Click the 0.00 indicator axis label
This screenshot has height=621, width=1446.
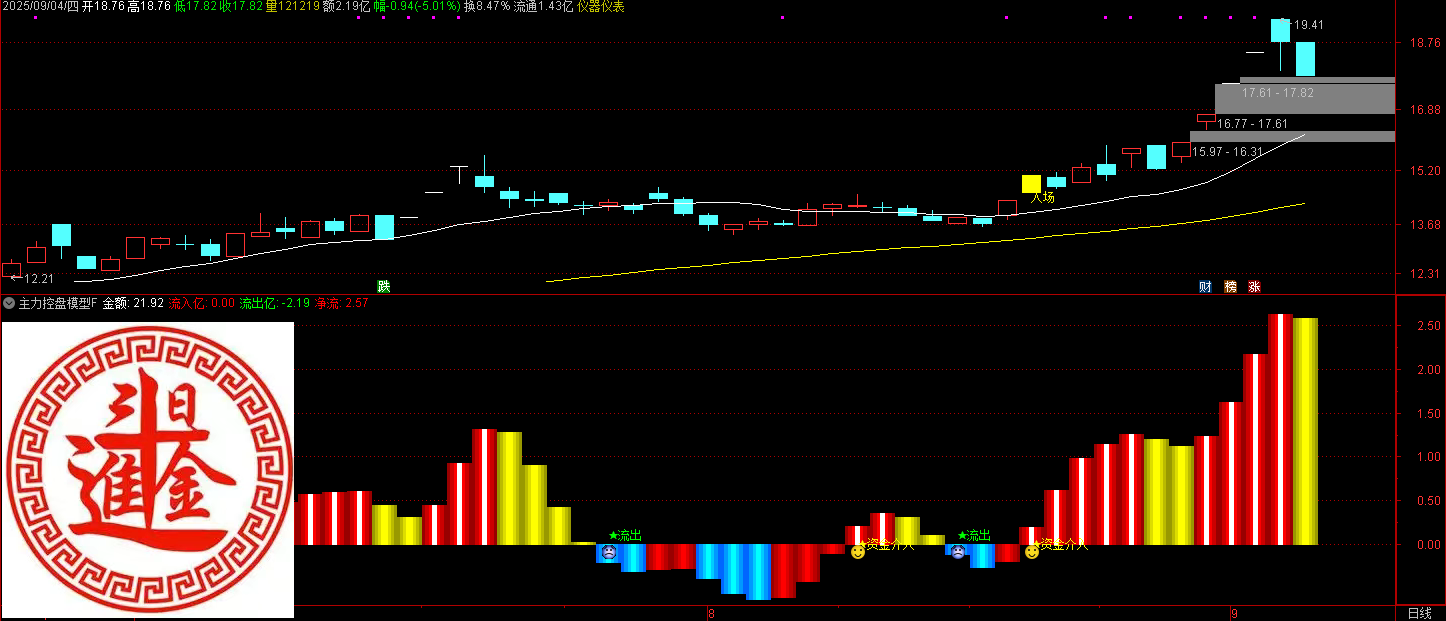[1427, 545]
